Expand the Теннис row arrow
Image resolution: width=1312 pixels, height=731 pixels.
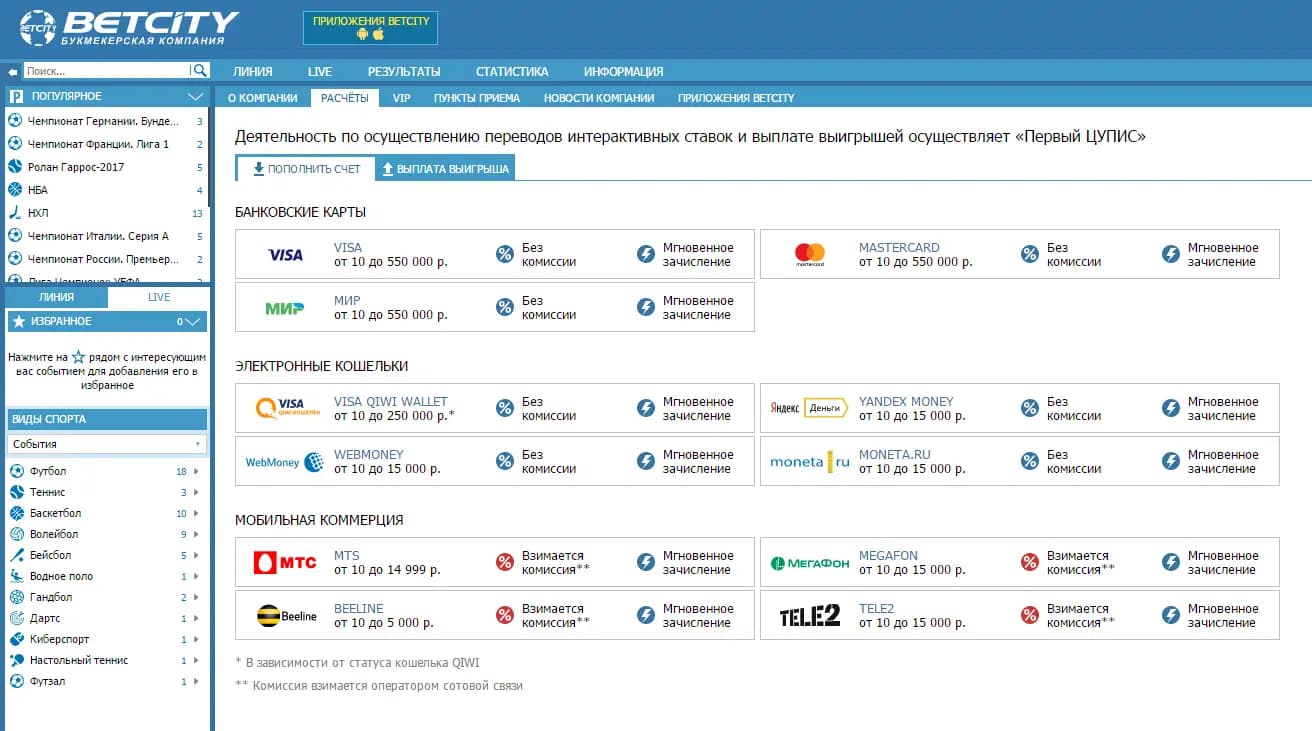pos(196,492)
